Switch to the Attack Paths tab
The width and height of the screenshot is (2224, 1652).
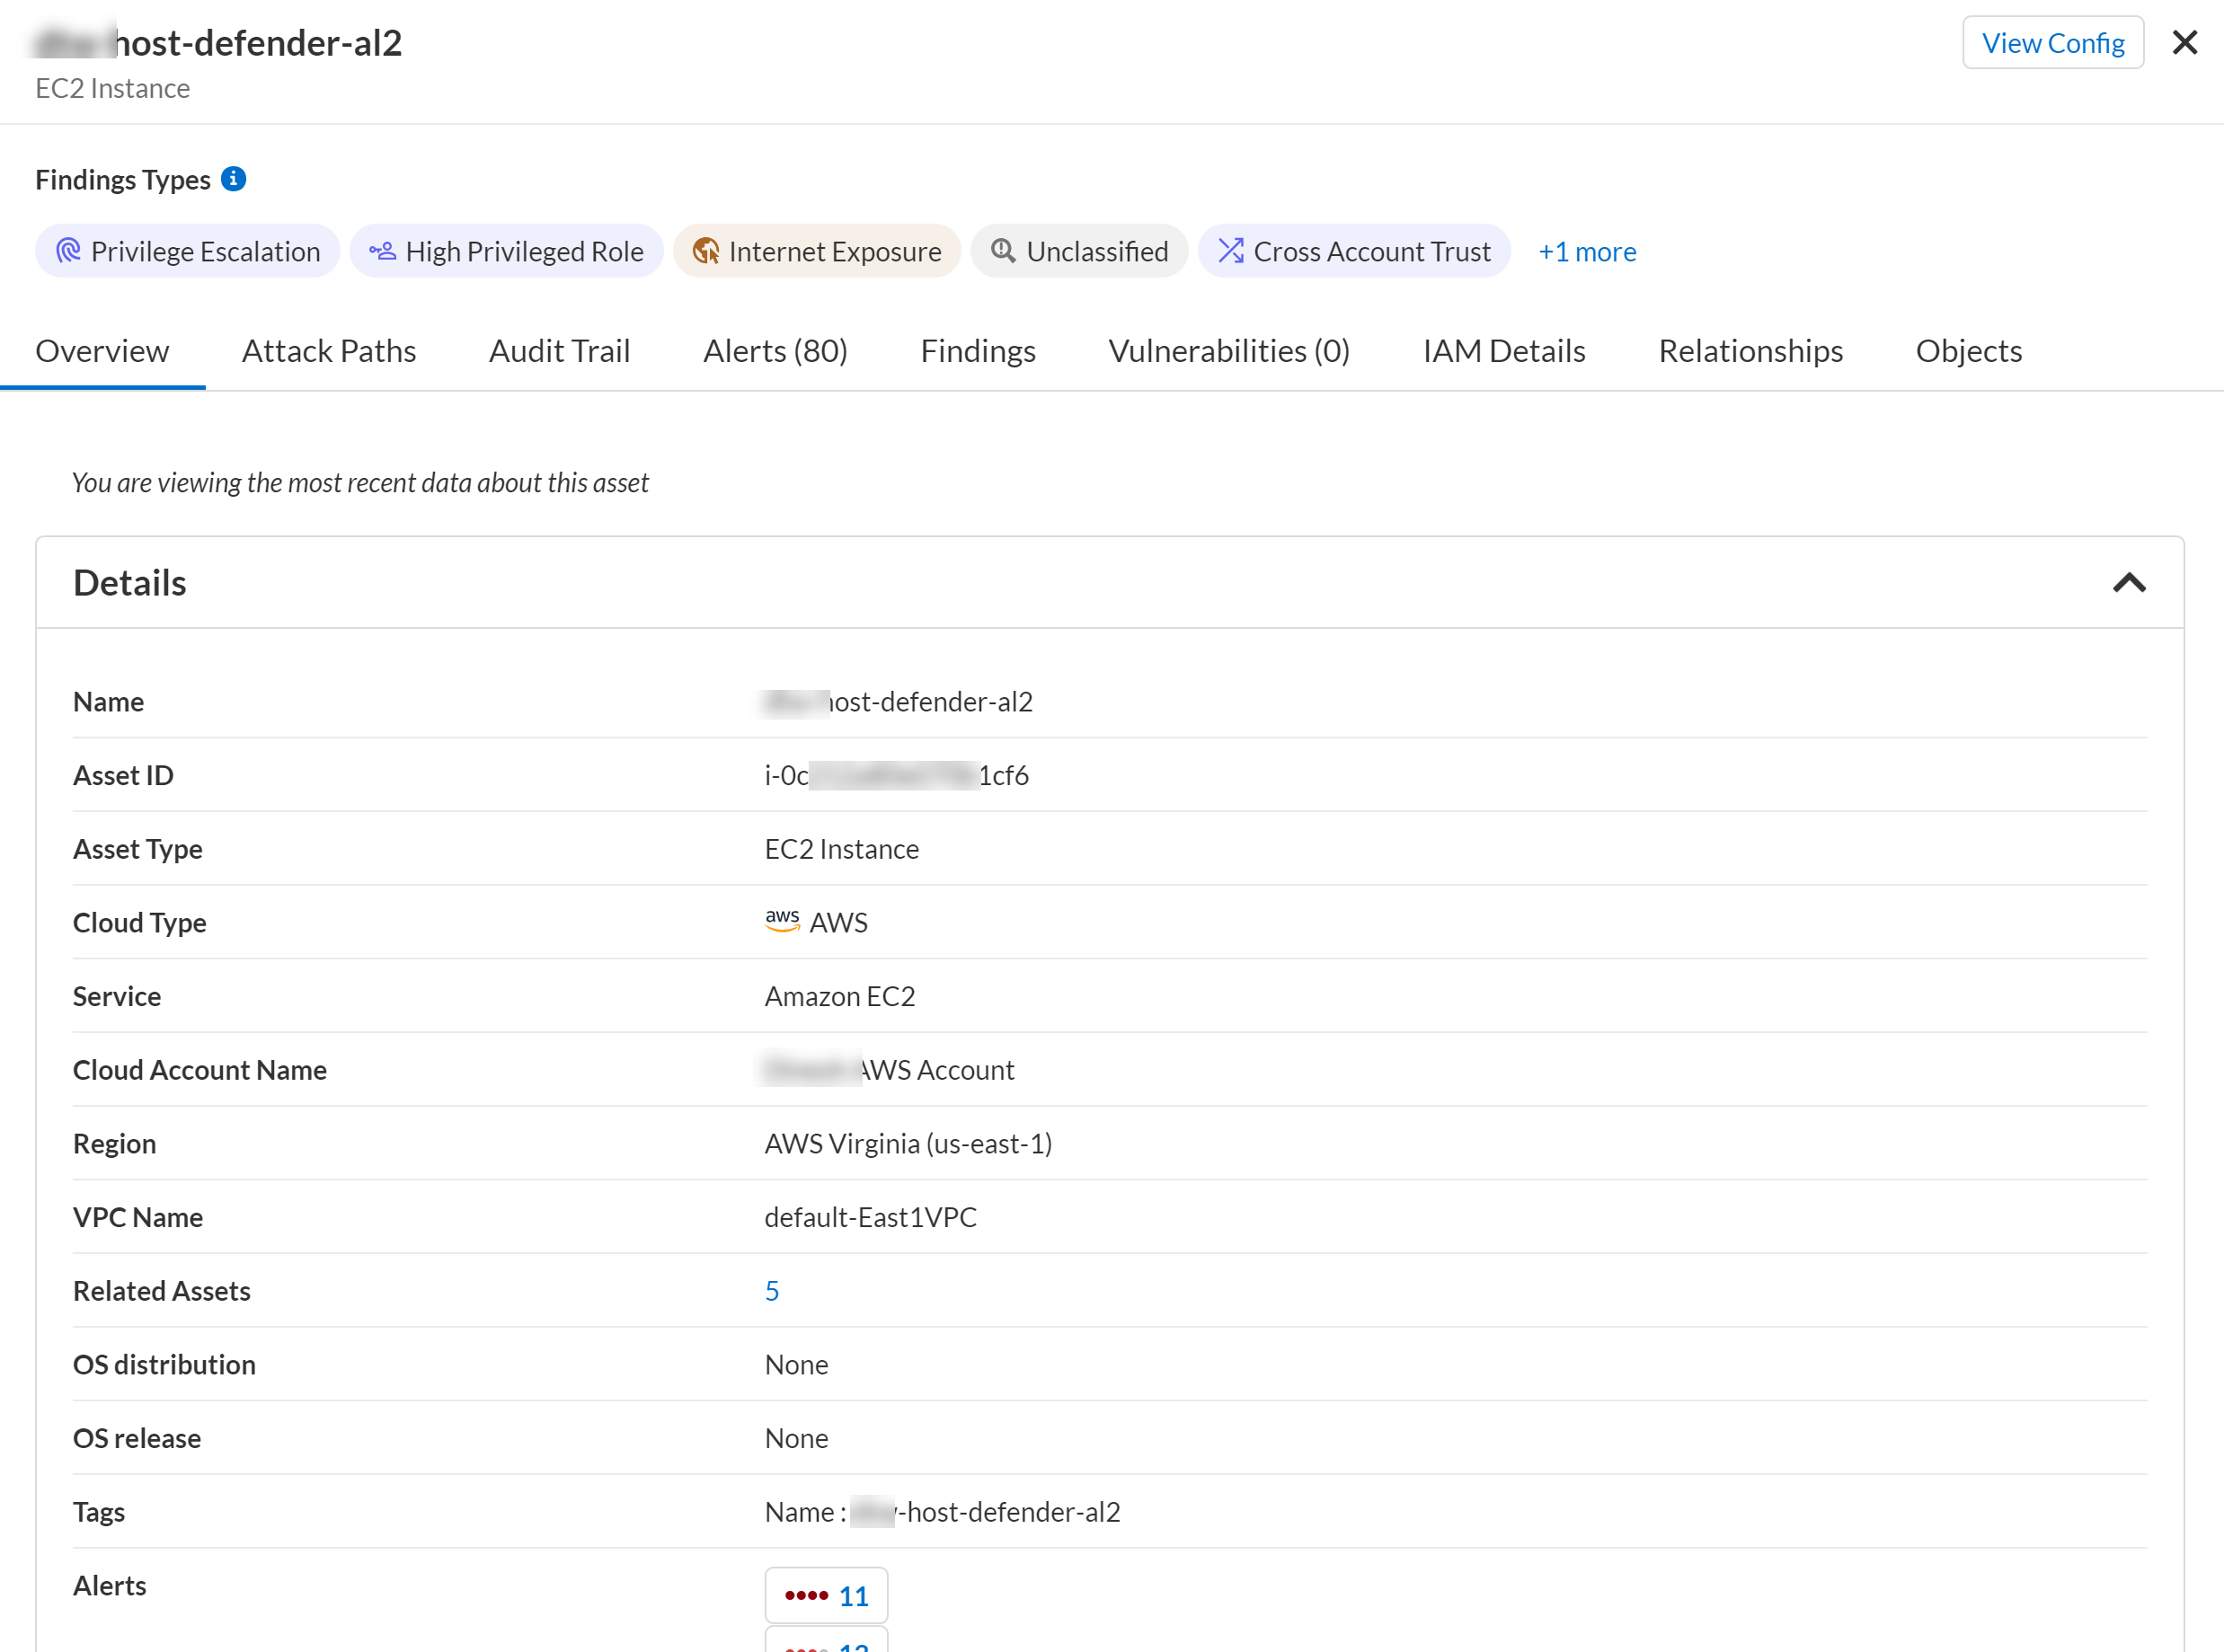(329, 351)
